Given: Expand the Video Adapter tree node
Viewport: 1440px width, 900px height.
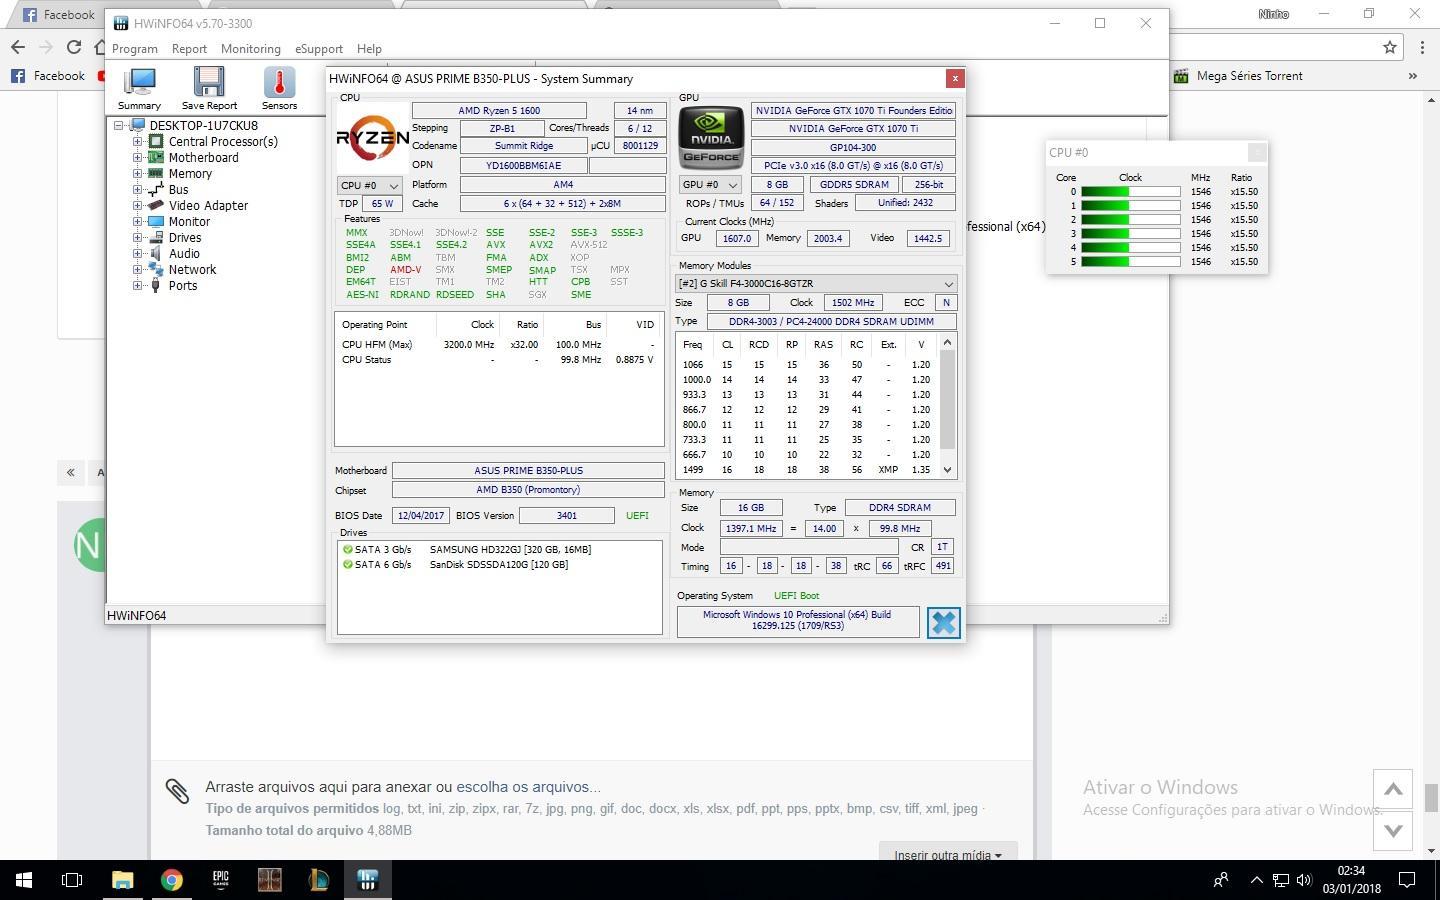Looking at the screenshot, I should coord(137,206).
